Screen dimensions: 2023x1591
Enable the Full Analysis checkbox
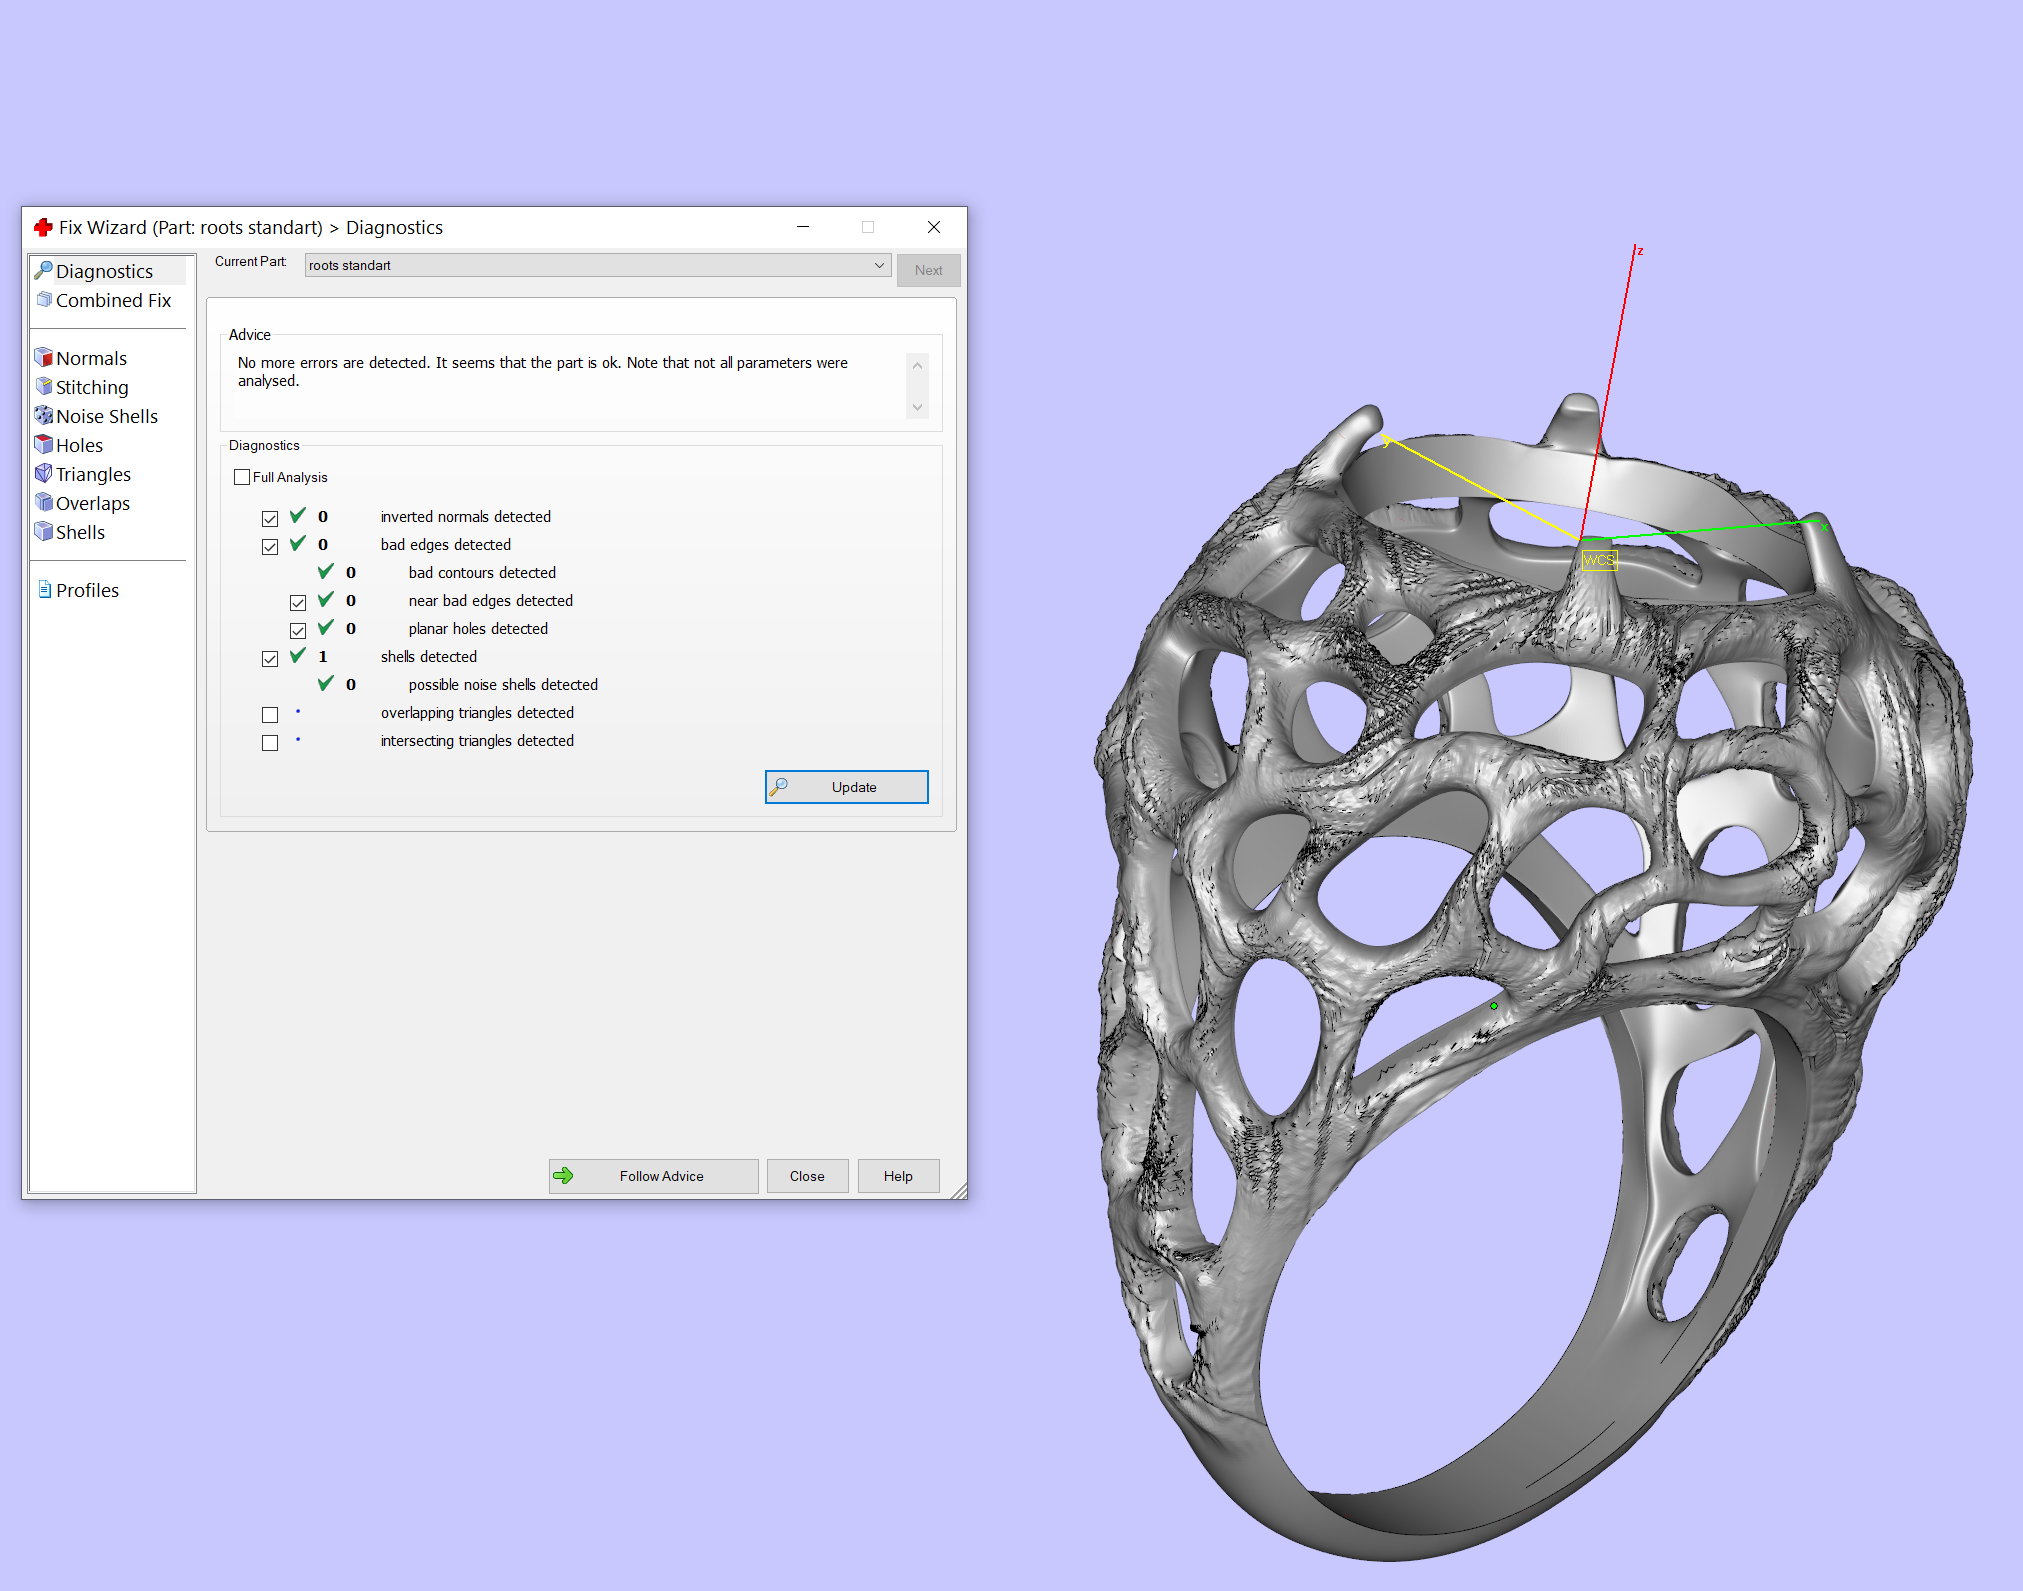(x=241, y=477)
